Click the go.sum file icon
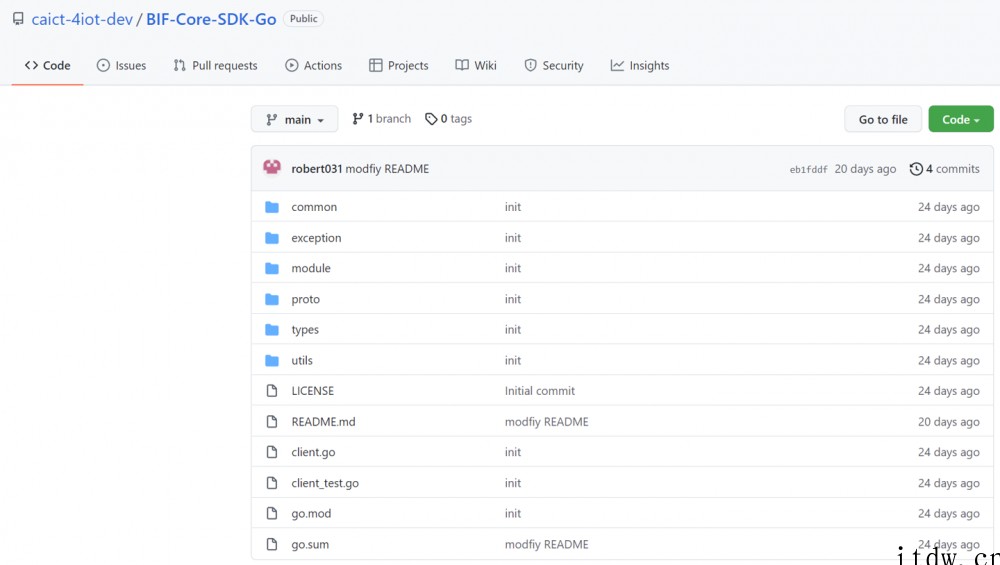Viewport: 1000px width, 565px height. [x=272, y=544]
